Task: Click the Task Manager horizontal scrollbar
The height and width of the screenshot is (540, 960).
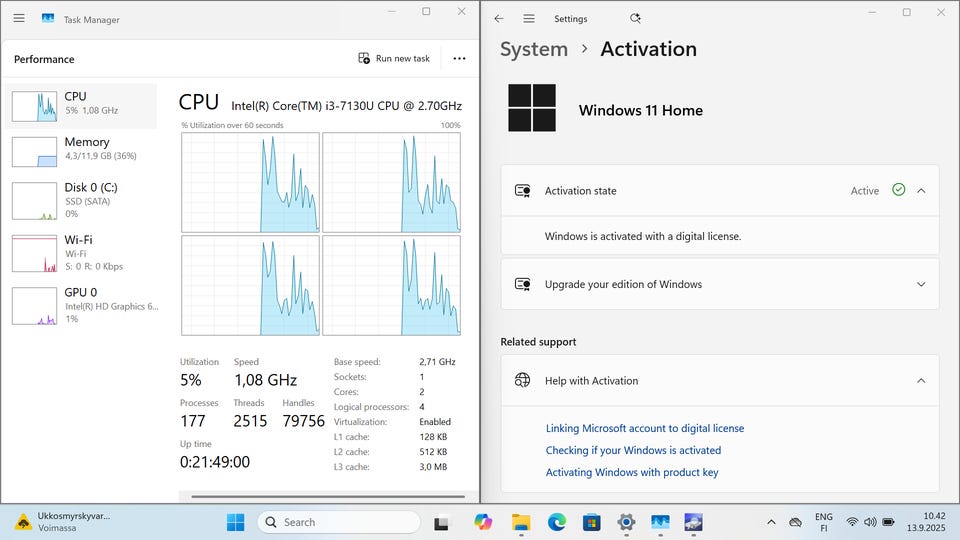Action: point(328,497)
